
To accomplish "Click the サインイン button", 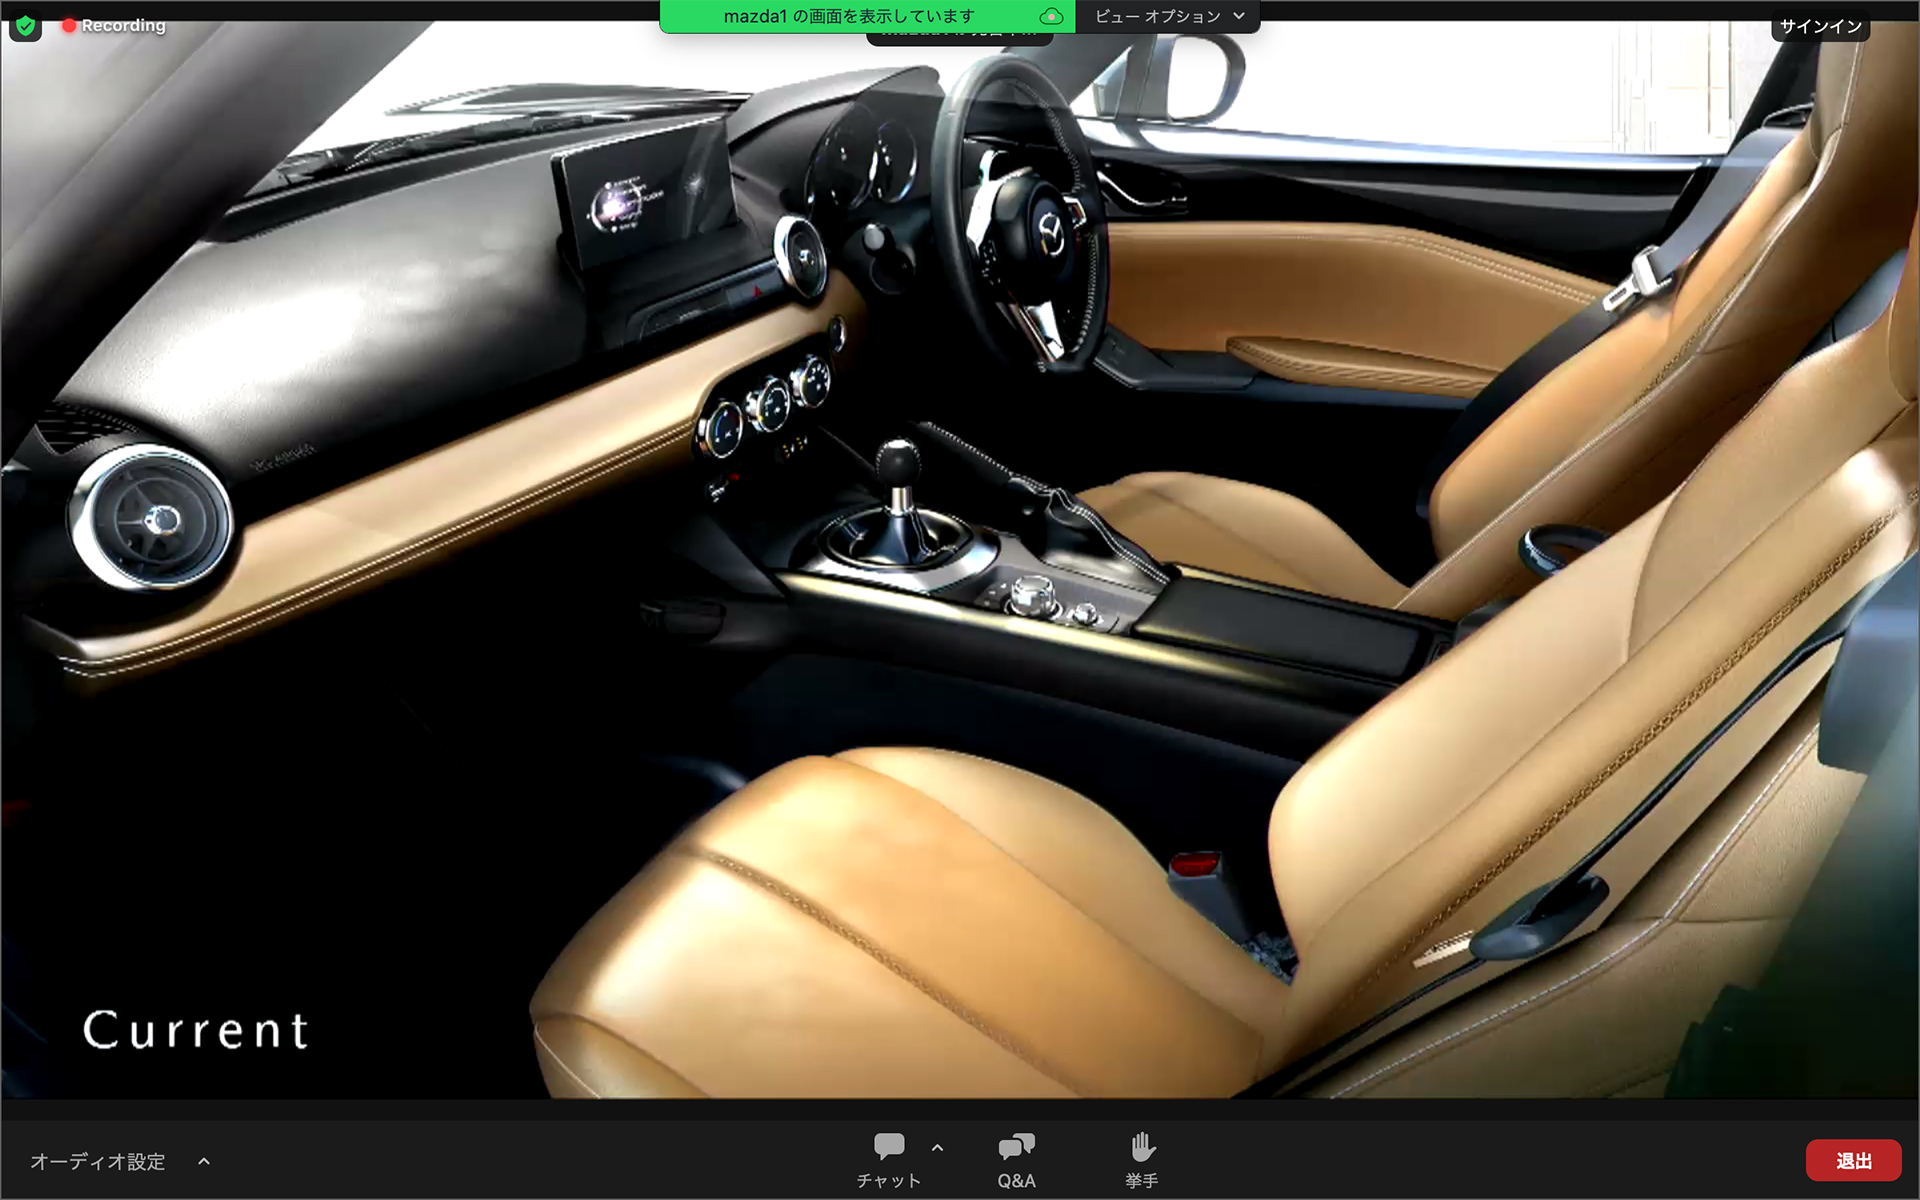I will [x=1820, y=26].
